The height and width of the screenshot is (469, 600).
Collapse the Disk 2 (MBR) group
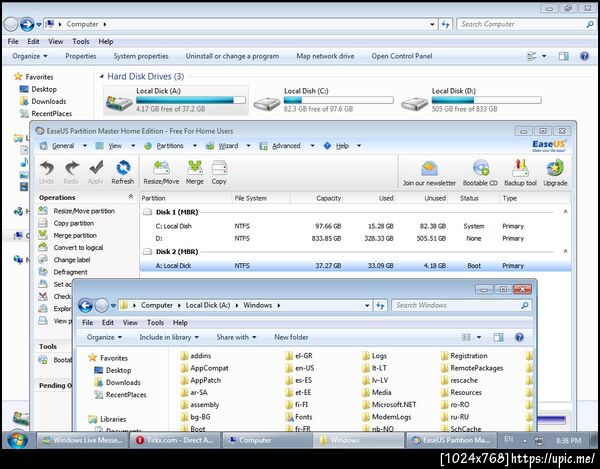pos(565,251)
